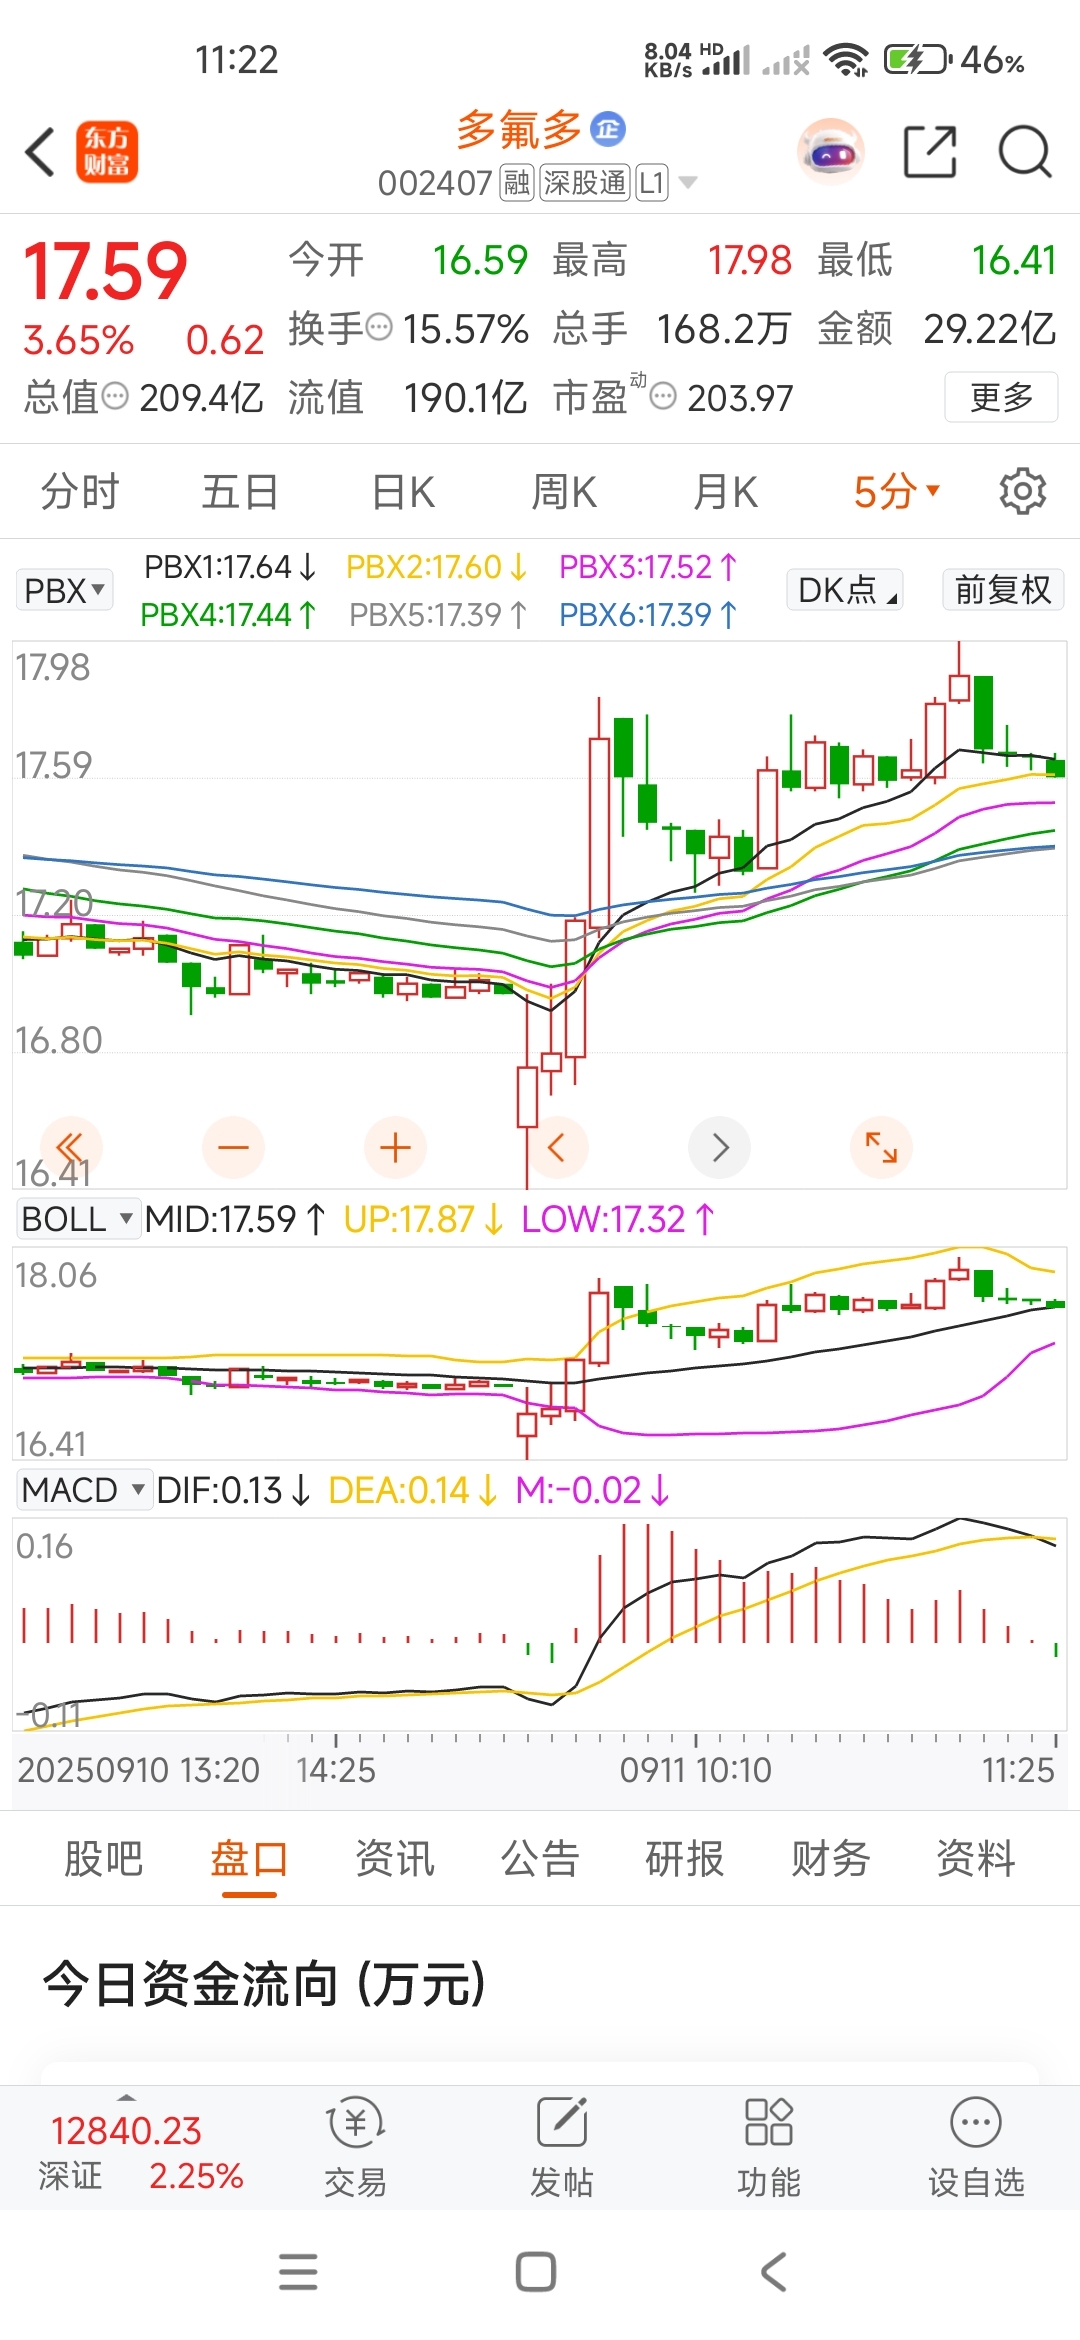Open the PBX indicator dropdown
Viewport: 1080px width, 2340px height.
pyautogui.click(x=64, y=590)
